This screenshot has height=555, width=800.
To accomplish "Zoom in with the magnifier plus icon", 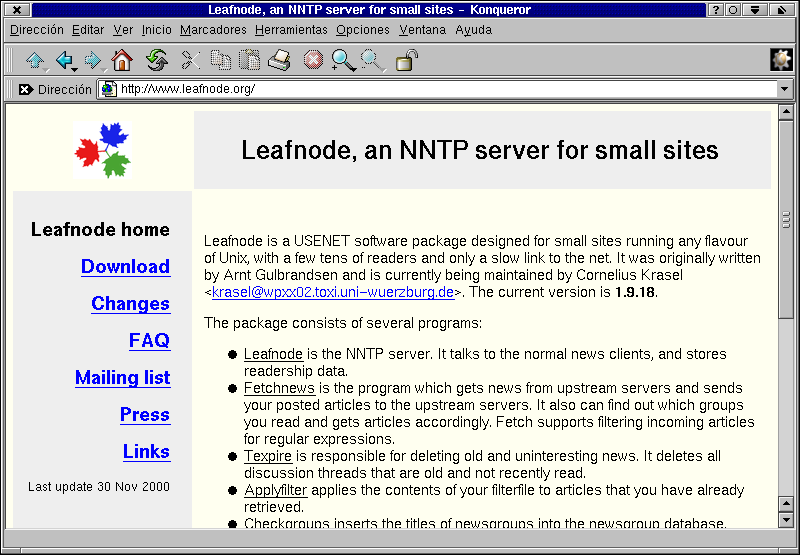I will [343, 61].
